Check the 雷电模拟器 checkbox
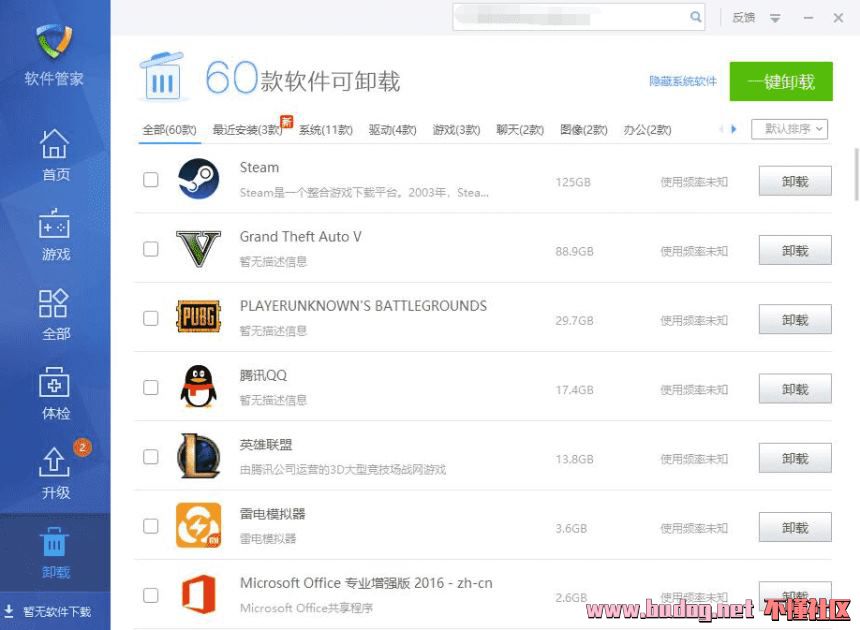860x630 pixels. (x=151, y=526)
